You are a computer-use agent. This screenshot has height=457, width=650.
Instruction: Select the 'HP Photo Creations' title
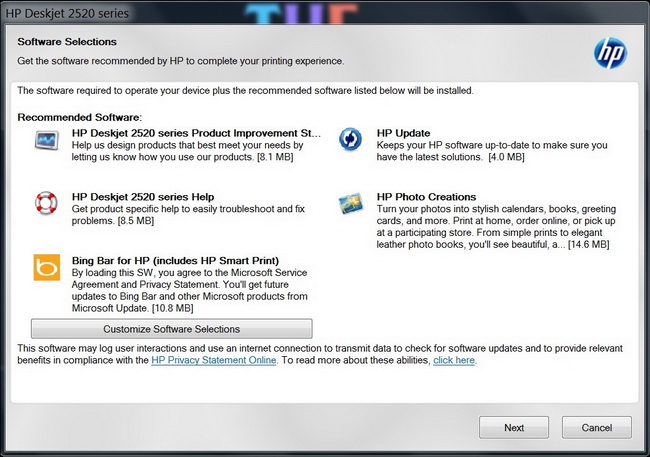pos(426,197)
